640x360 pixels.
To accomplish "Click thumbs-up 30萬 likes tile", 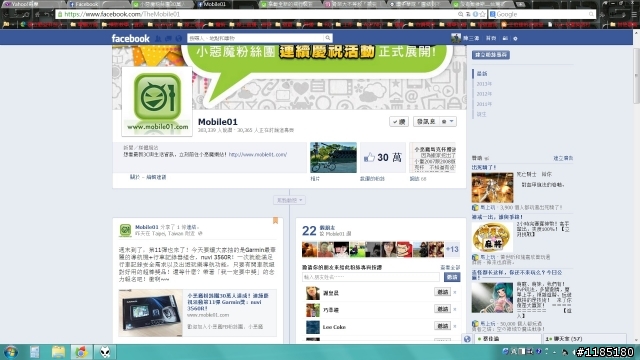I will click(x=382, y=158).
